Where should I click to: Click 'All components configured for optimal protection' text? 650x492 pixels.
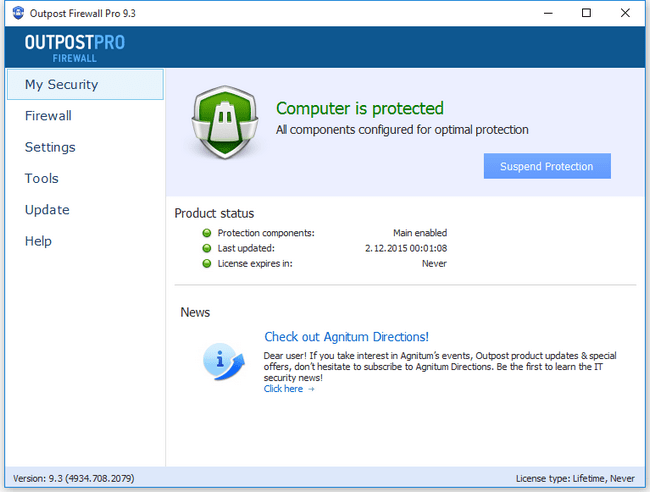(x=402, y=130)
